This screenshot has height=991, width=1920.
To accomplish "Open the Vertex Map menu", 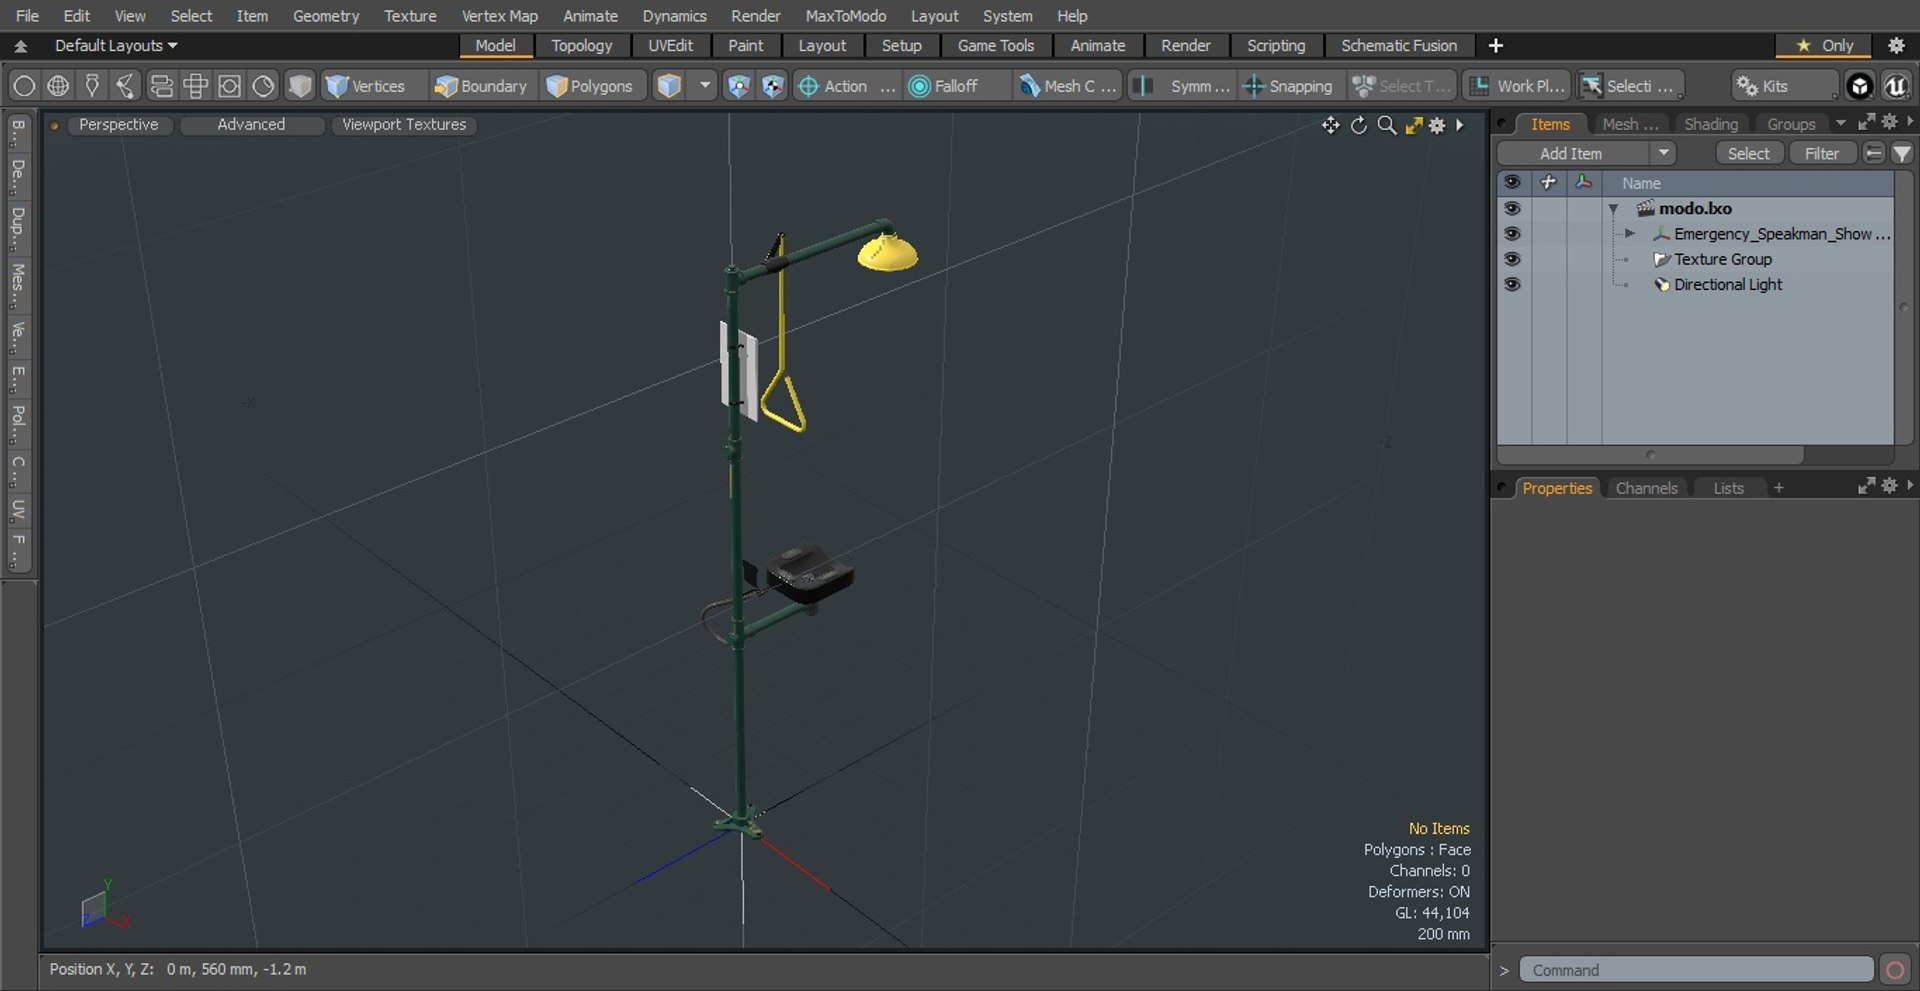I will (x=499, y=16).
